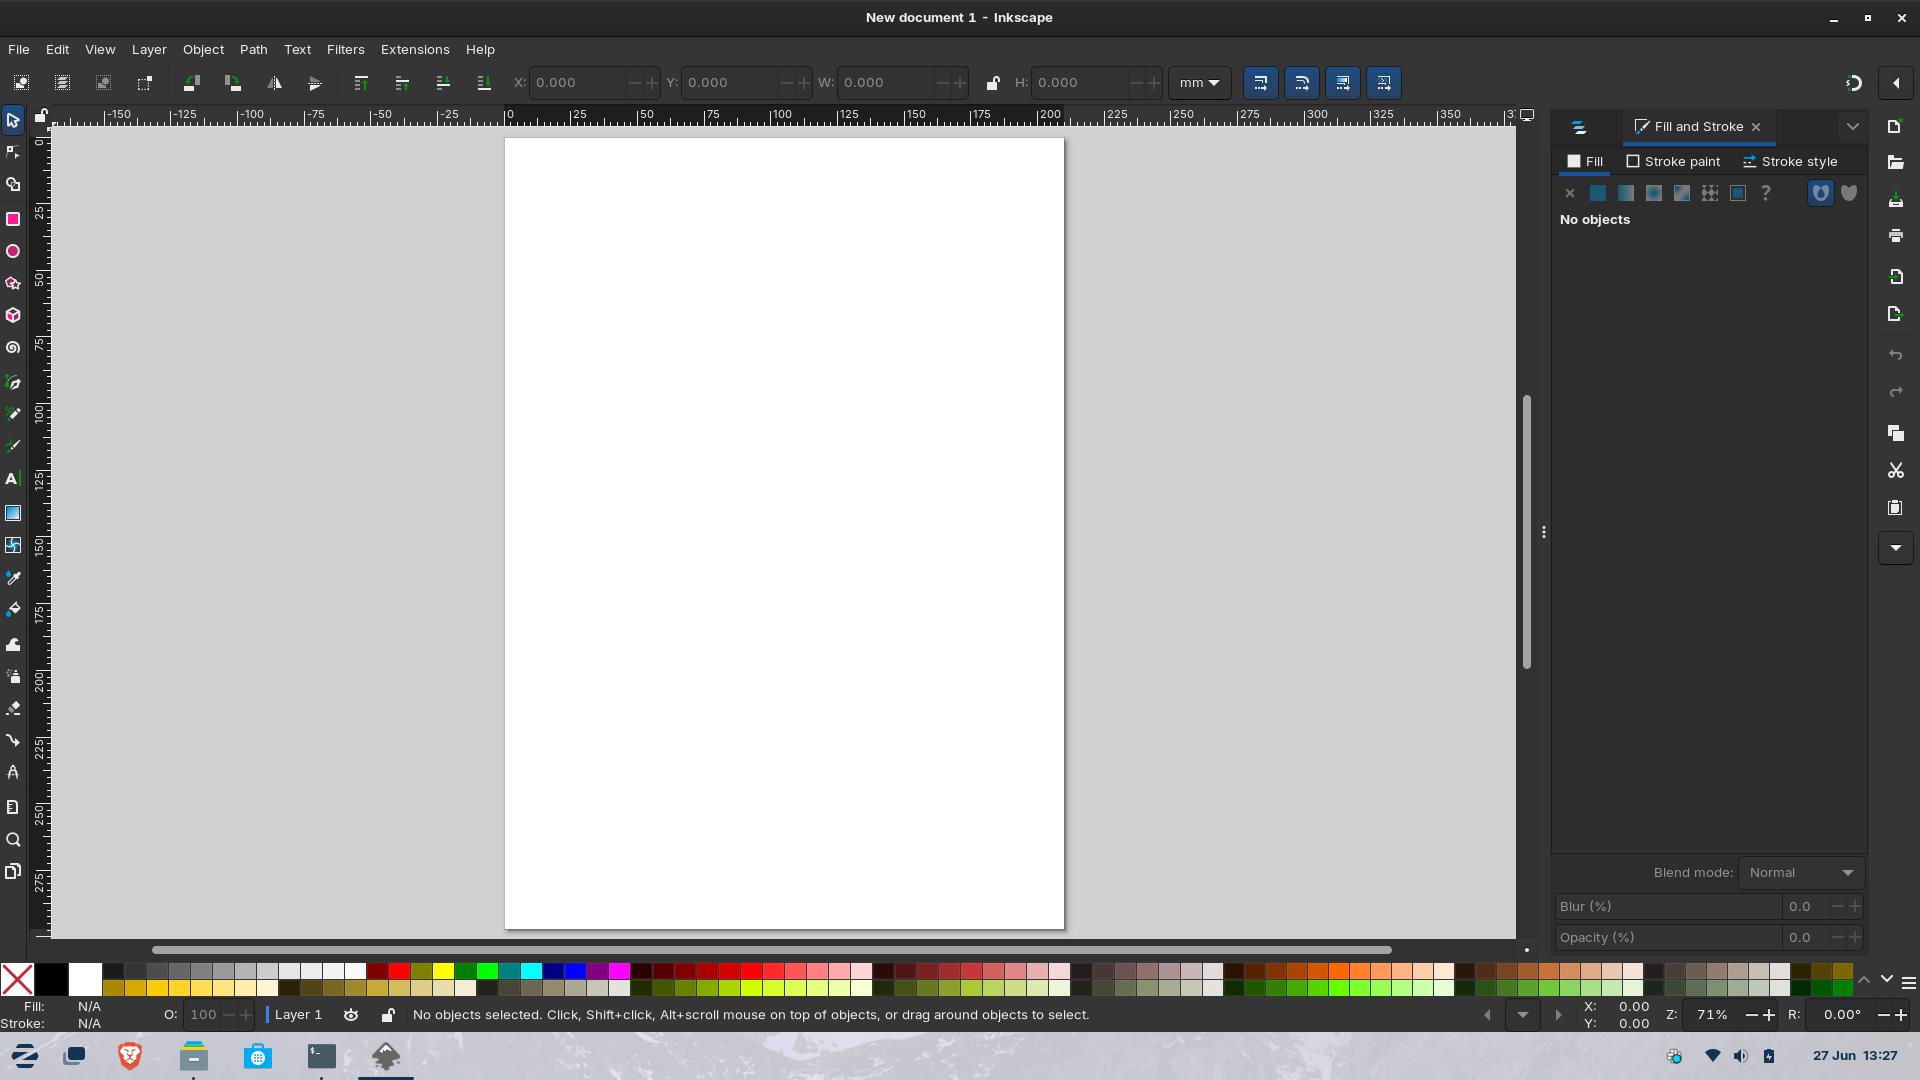Open the mm units dropdown
The width and height of the screenshot is (1920, 1080).
pyautogui.click(x=1199, y=83)
